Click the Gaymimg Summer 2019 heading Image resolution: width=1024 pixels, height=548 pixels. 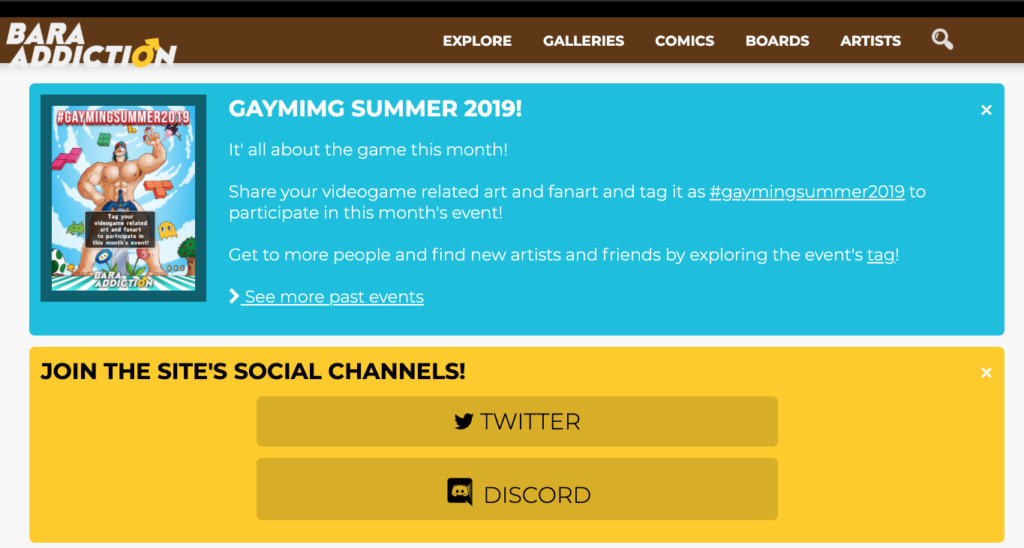click(x=375, y=109)
